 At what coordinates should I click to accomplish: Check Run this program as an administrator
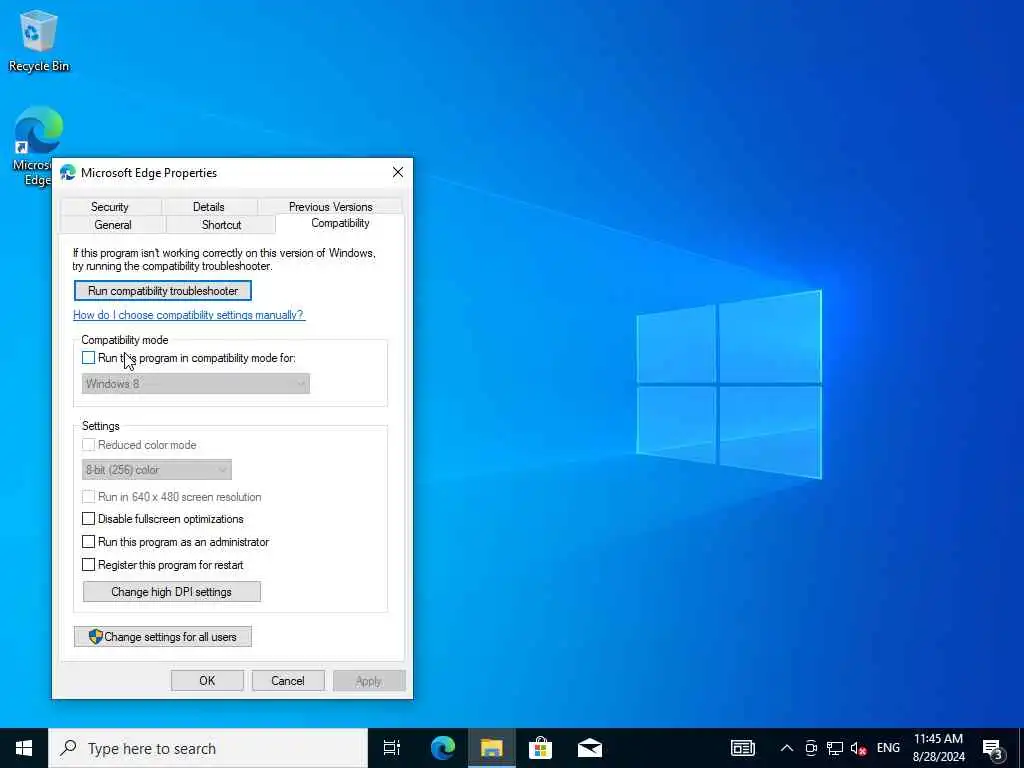[88, 542]
